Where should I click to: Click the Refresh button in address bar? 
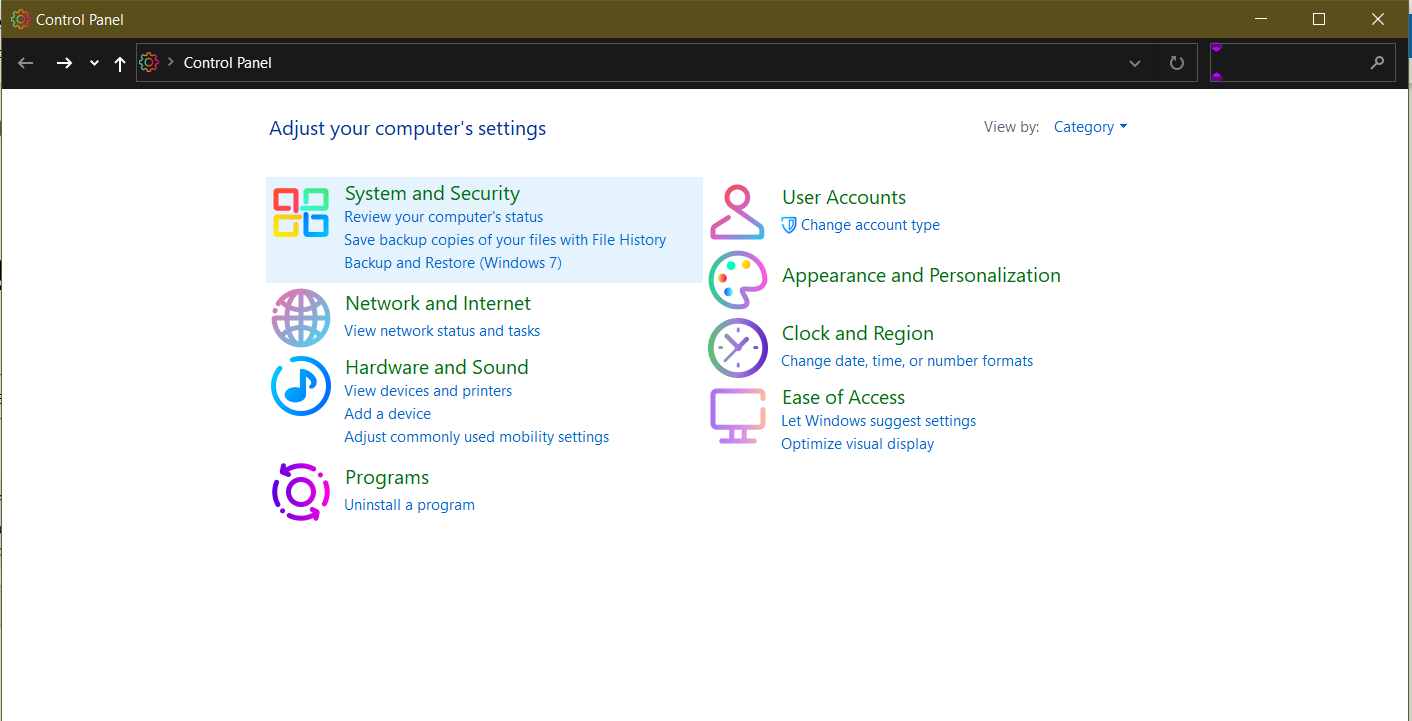pyautogui.click(x=1177, y=63)
